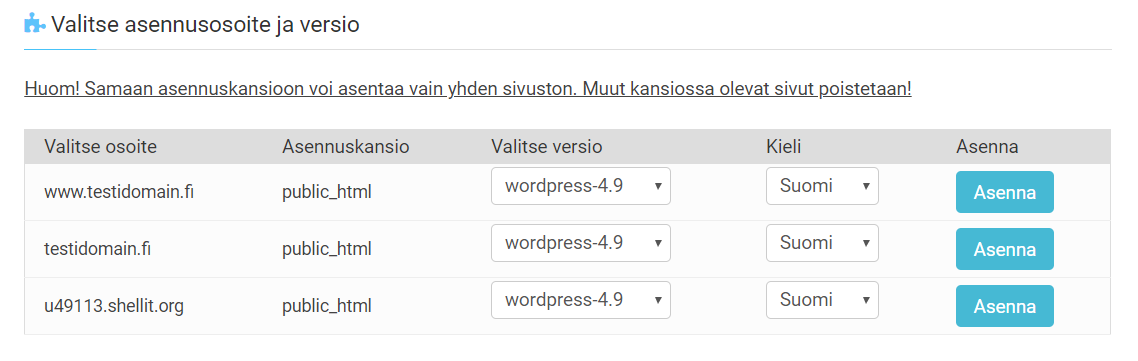Image resolution: width=1138 pixels, height=361 pixels.
Task: Click the blue puzzle piece icon
Action: tap(34, 25)
